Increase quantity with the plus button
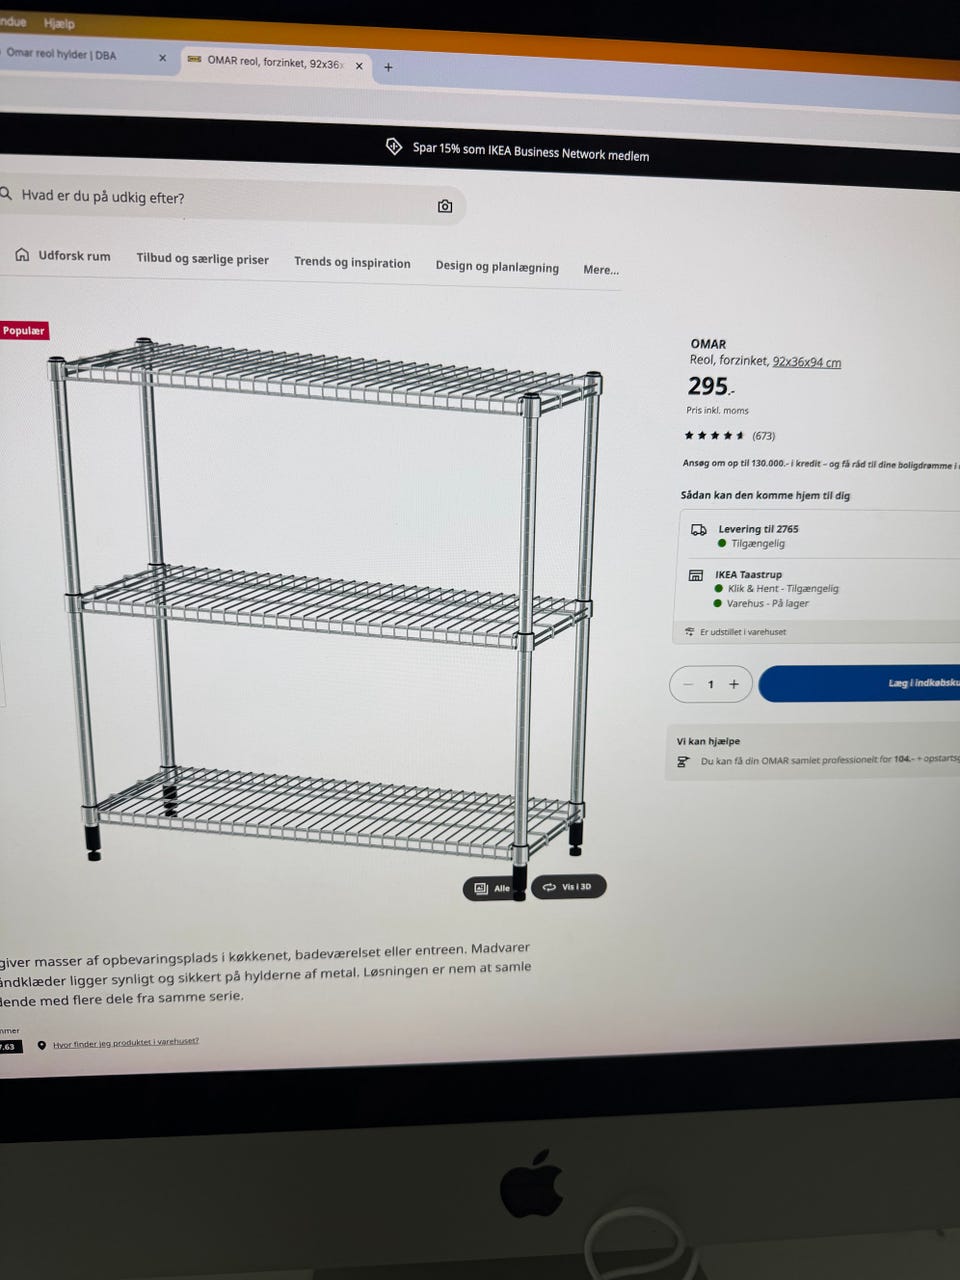960x1280 pixels. (x=734, y=684)
